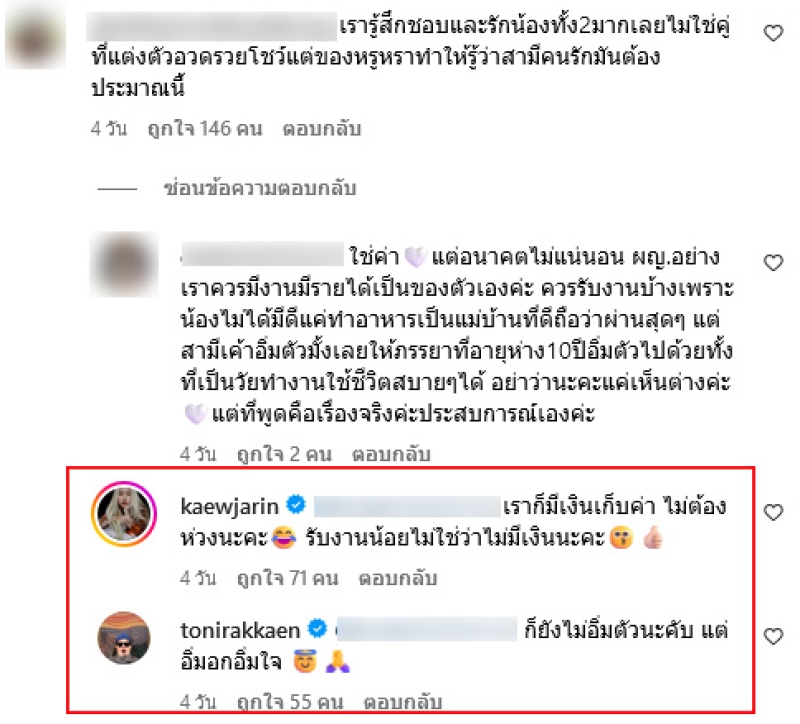Reply to kaewjarin's comment using ตอบกลับ
Screen dimensions: 800x724
398,578
